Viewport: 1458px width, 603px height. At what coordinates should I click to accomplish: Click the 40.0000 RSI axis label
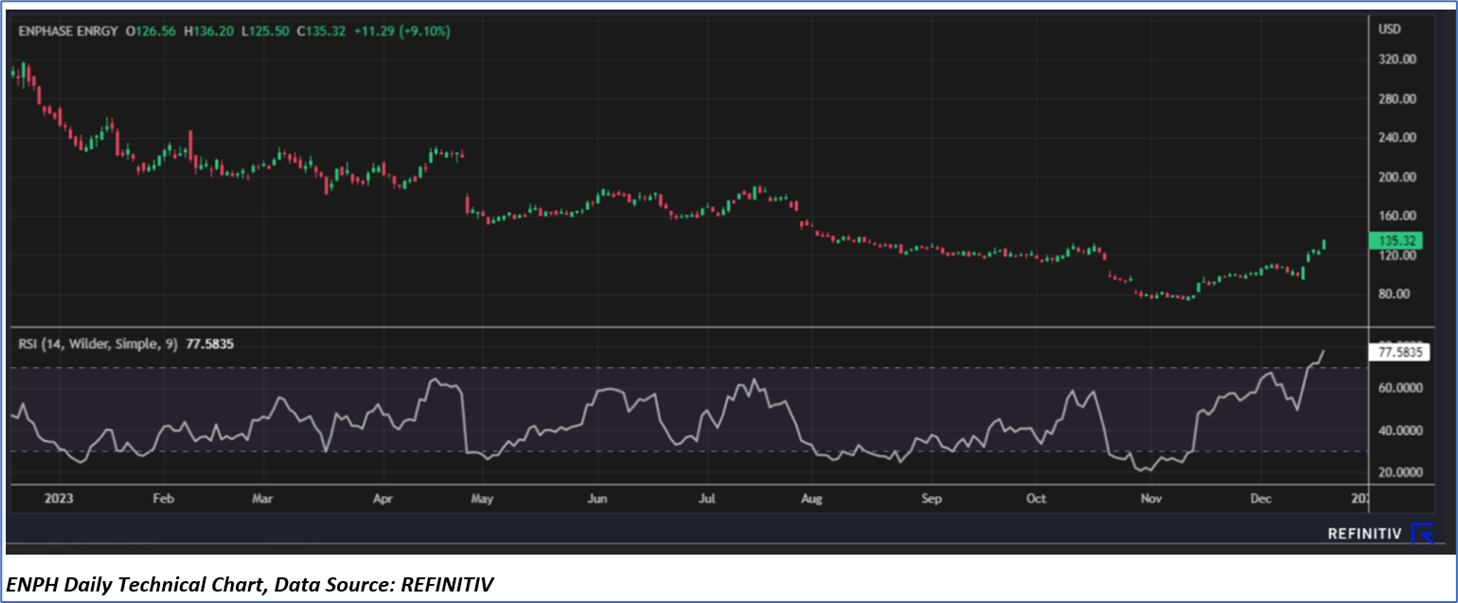point(1401,431)
